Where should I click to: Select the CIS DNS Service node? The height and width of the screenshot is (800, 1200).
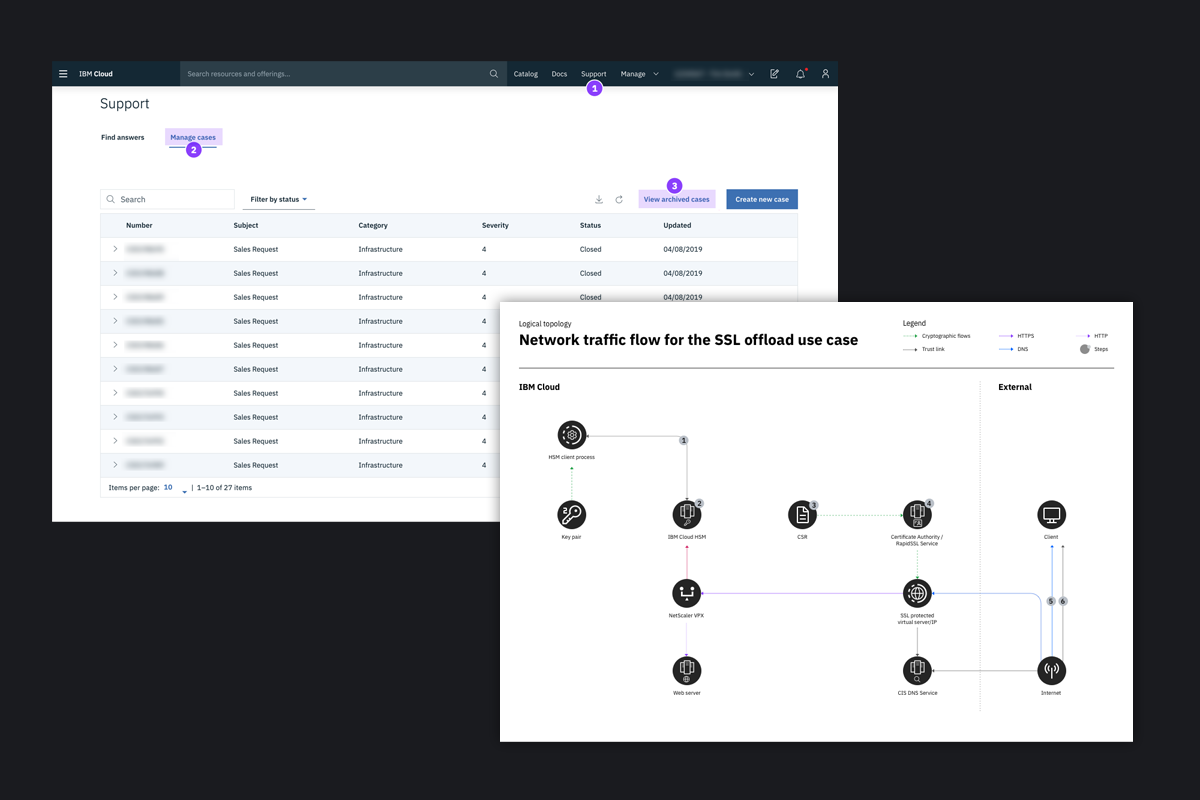917,670
